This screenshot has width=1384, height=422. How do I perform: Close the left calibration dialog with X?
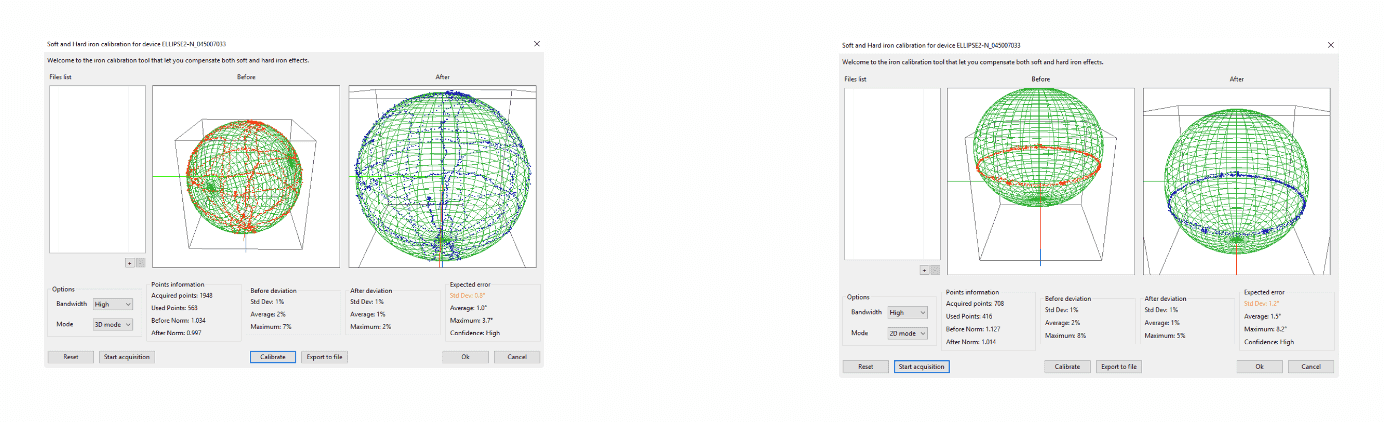click(x=537, y=44)
